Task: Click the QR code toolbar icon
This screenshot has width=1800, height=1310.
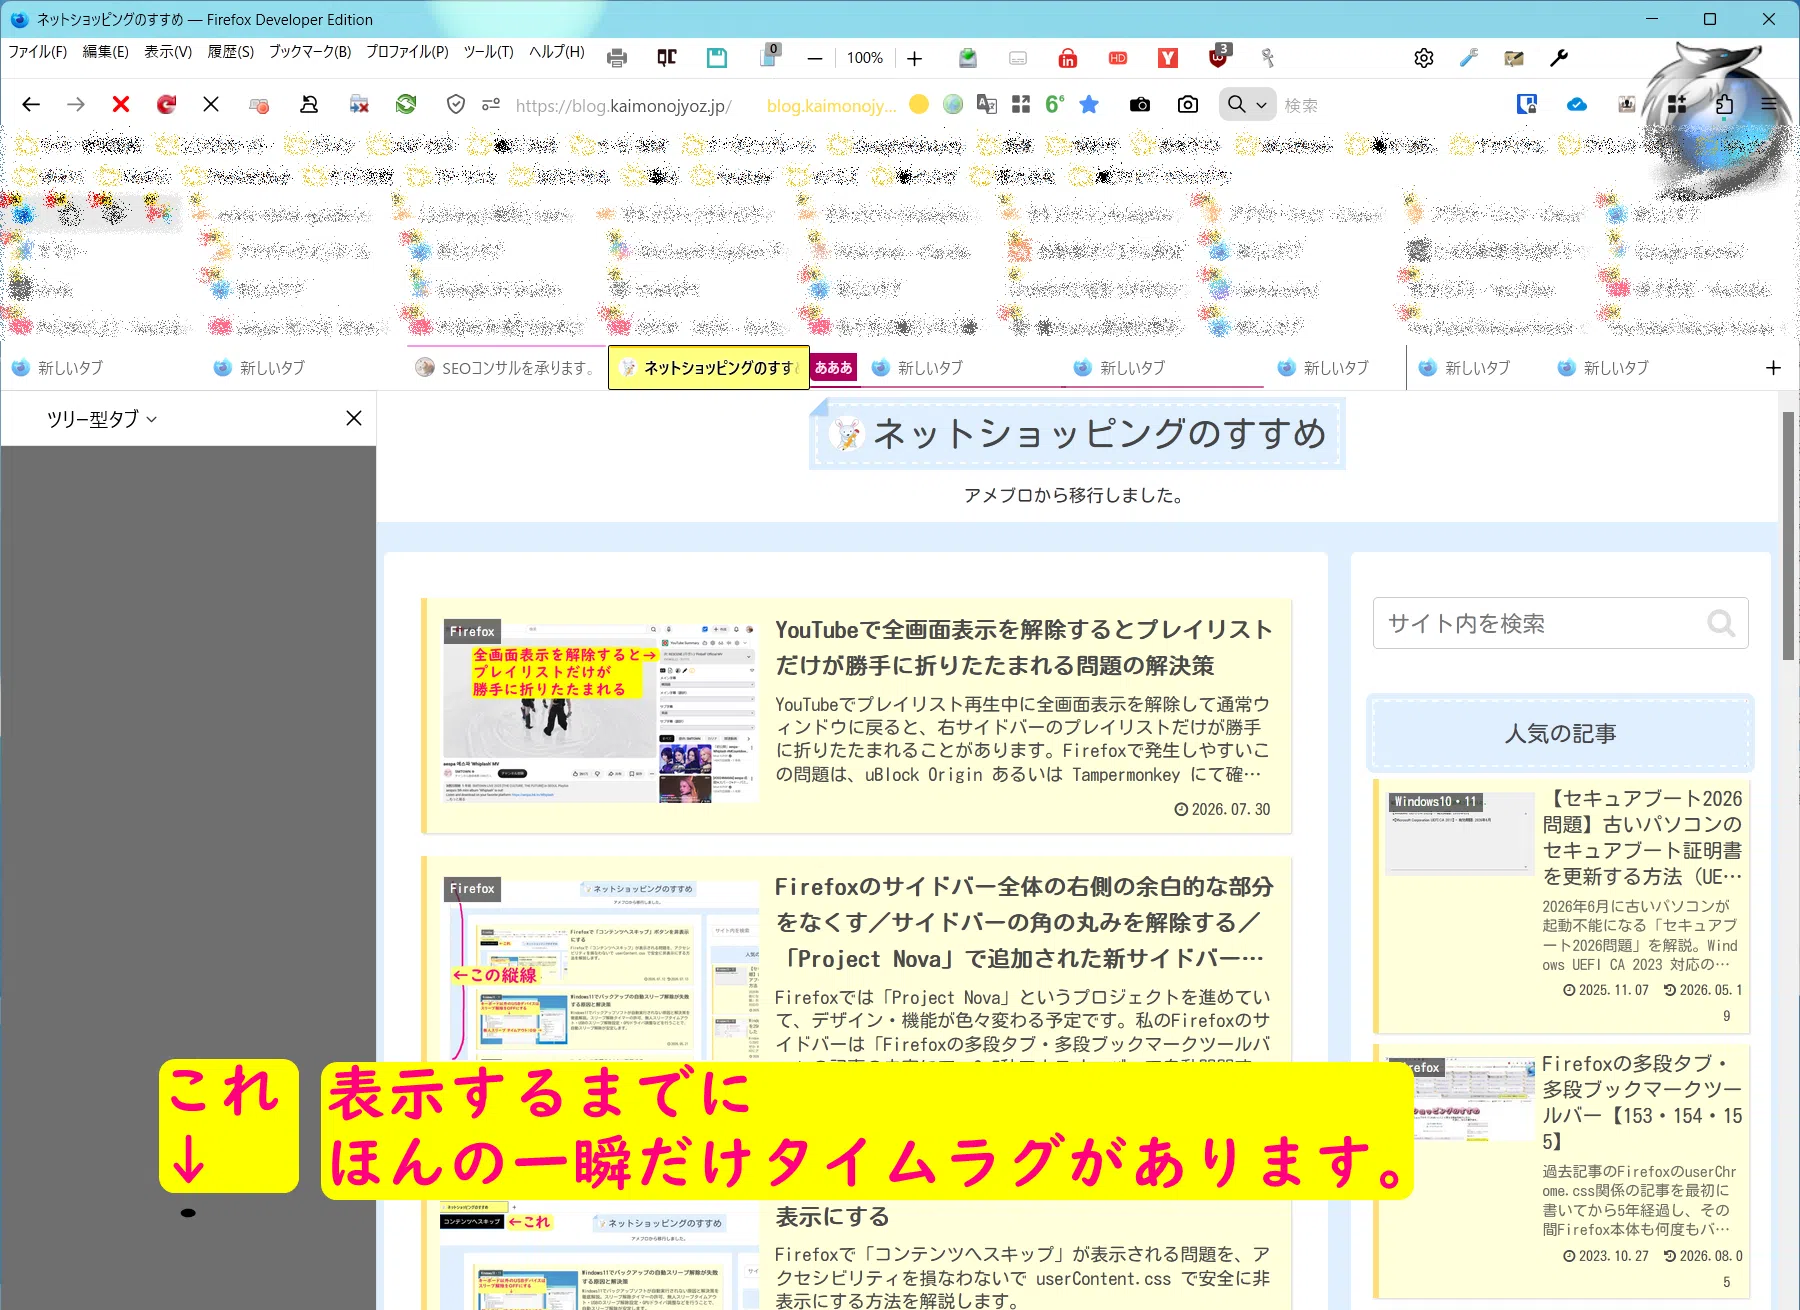Action: click(x=667, y=58)
